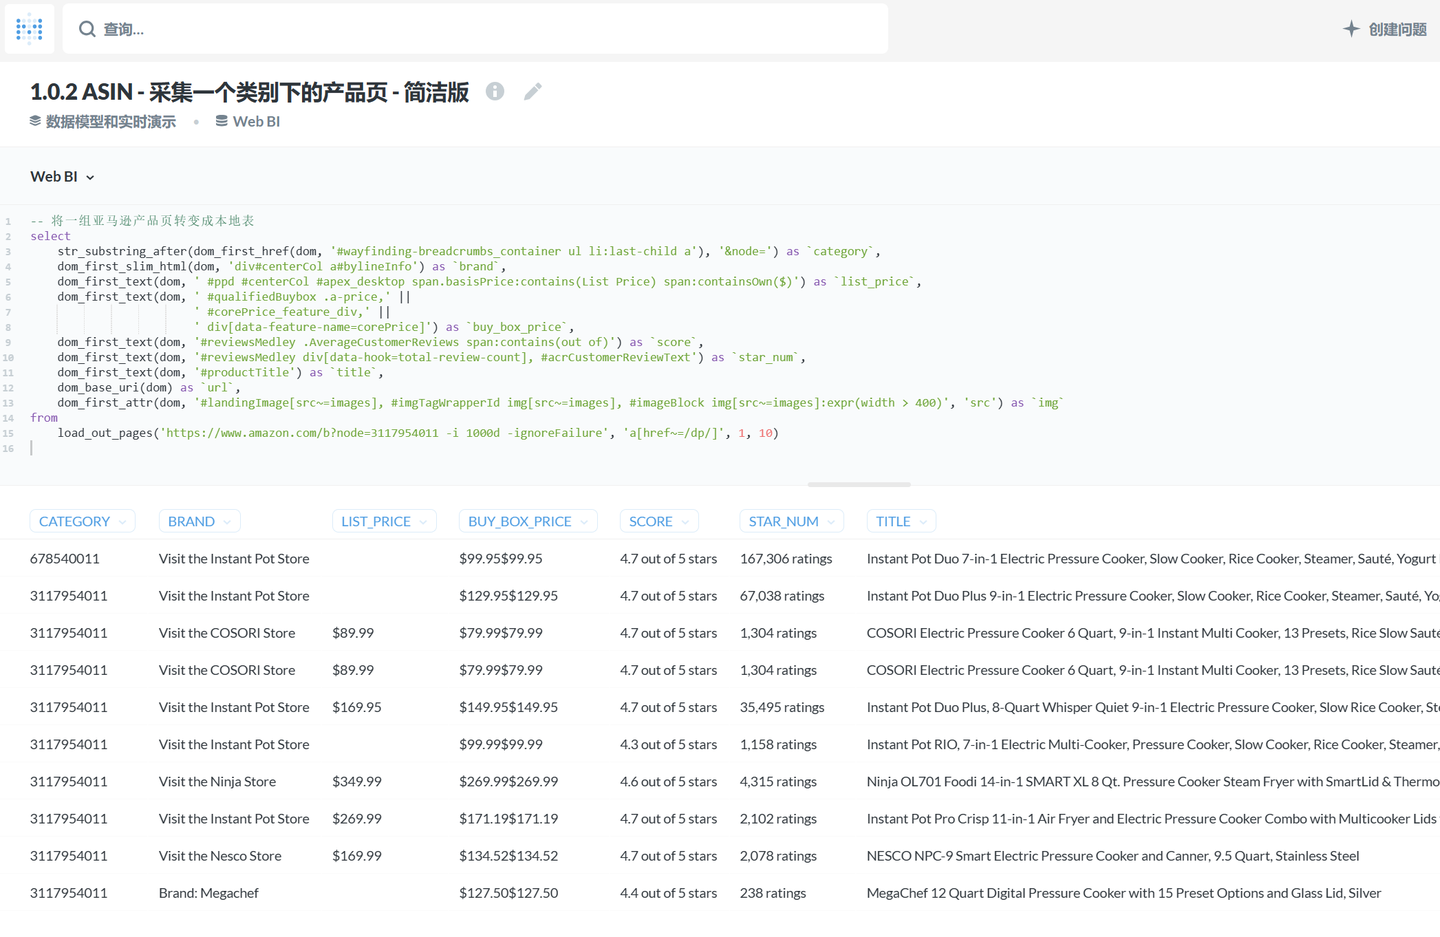The width and height of the screenshot is (1440, 937).
Task: Click the horizontal editor scrollbar handle
Action: click(x=859, y=484)
